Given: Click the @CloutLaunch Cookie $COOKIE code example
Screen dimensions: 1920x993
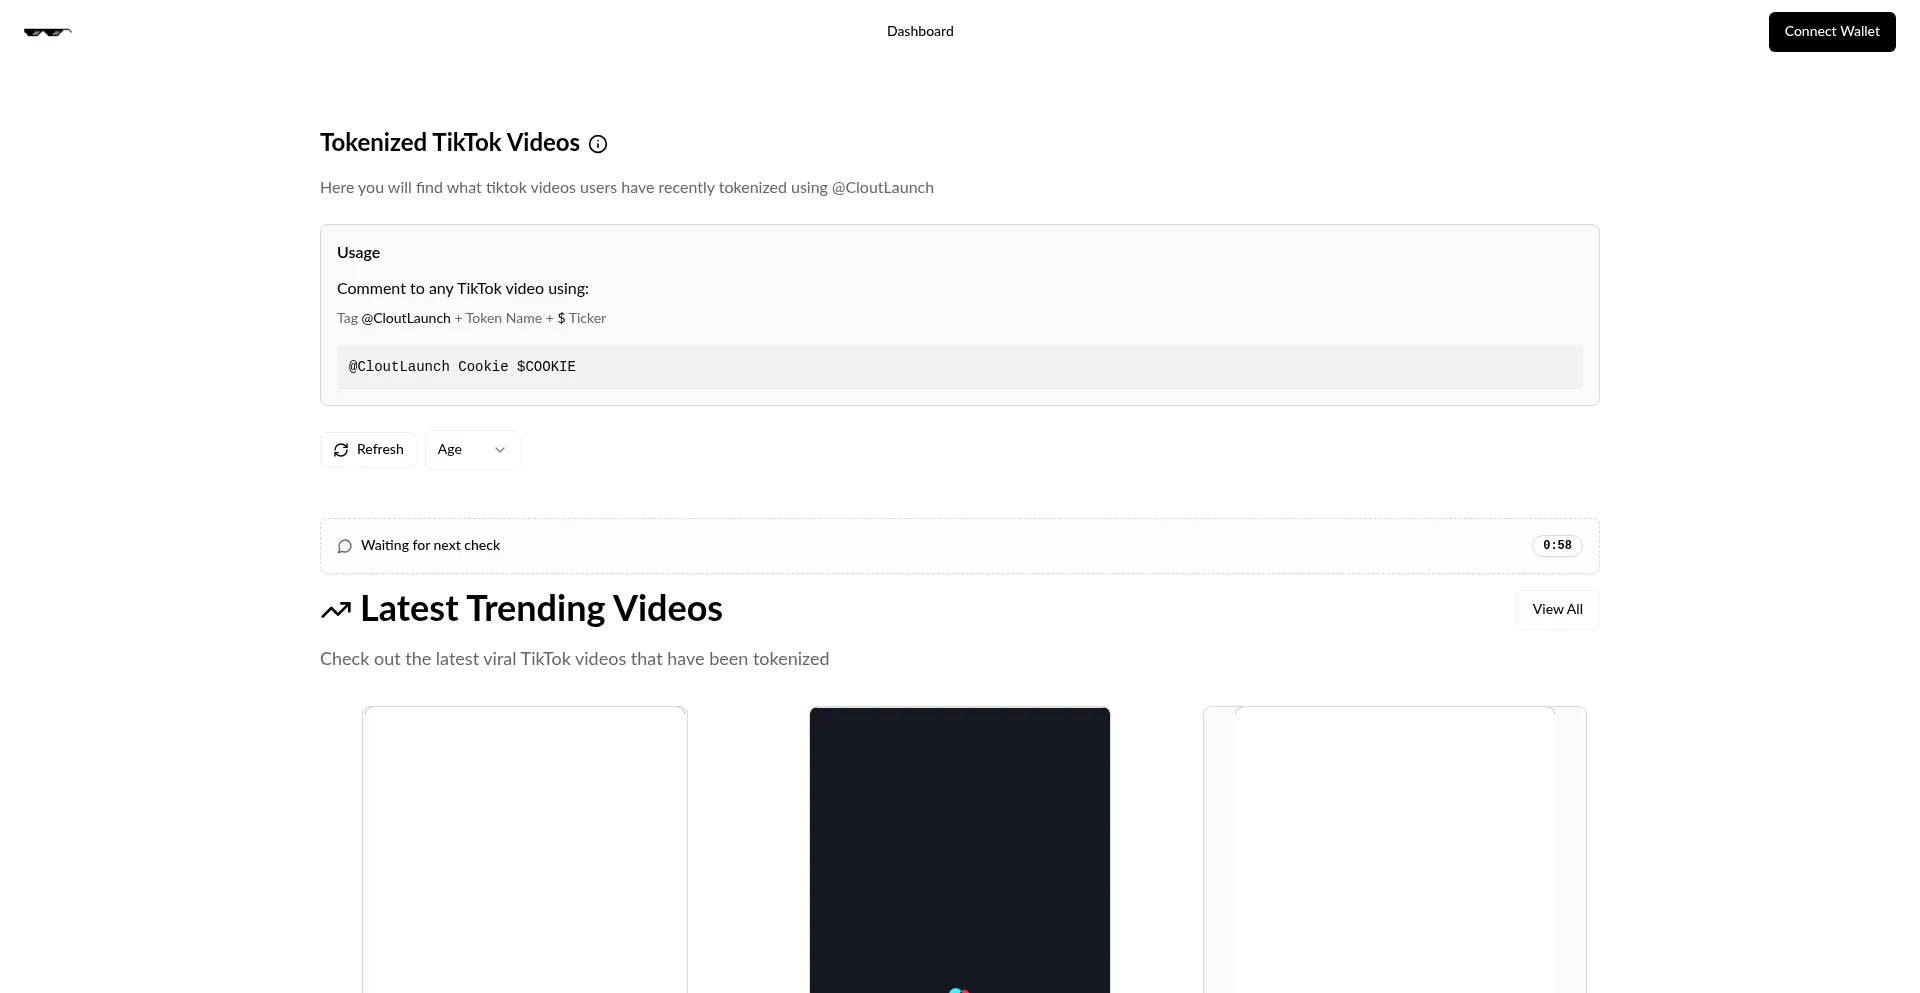Looking at the screenshot, I should [x=462, y=367].
